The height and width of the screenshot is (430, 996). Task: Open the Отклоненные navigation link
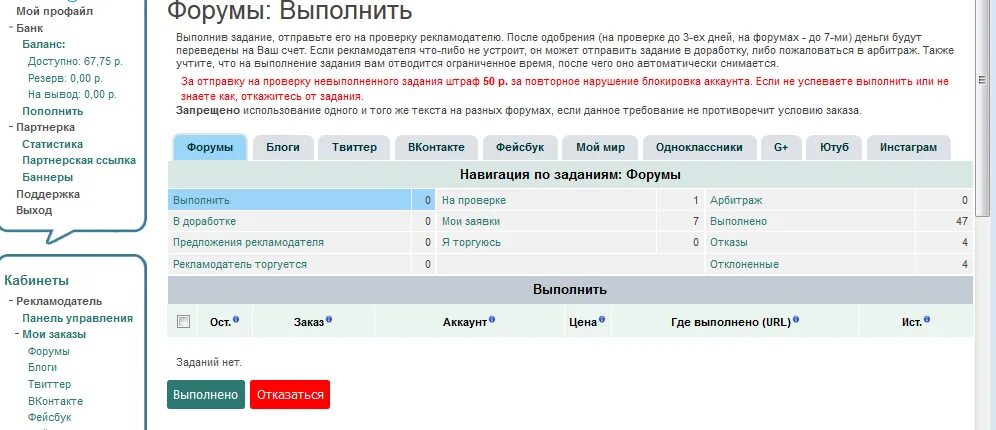[744, 264]
